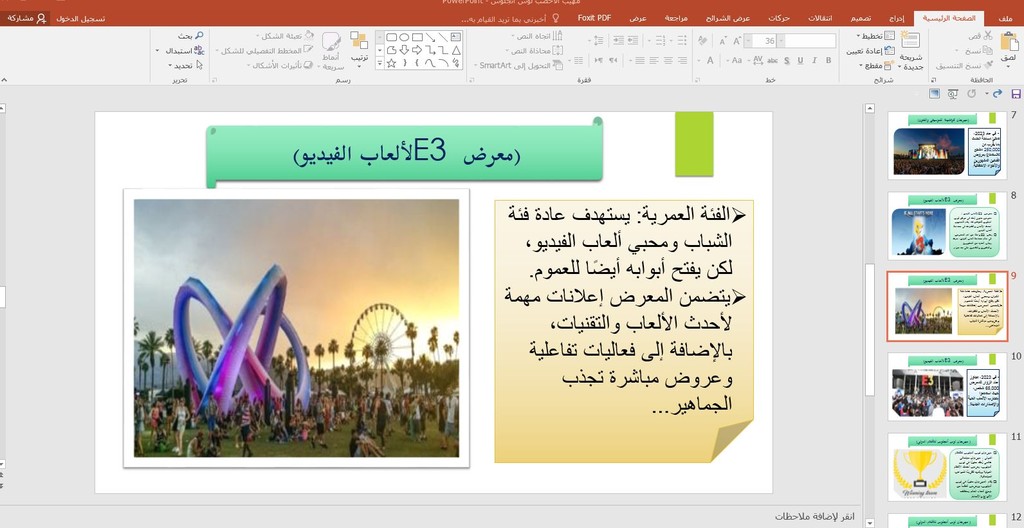1024x528 pixels.
Task: Click the Sign in (تسجيل الدخول) link
Action: click(x=80, y=18)
